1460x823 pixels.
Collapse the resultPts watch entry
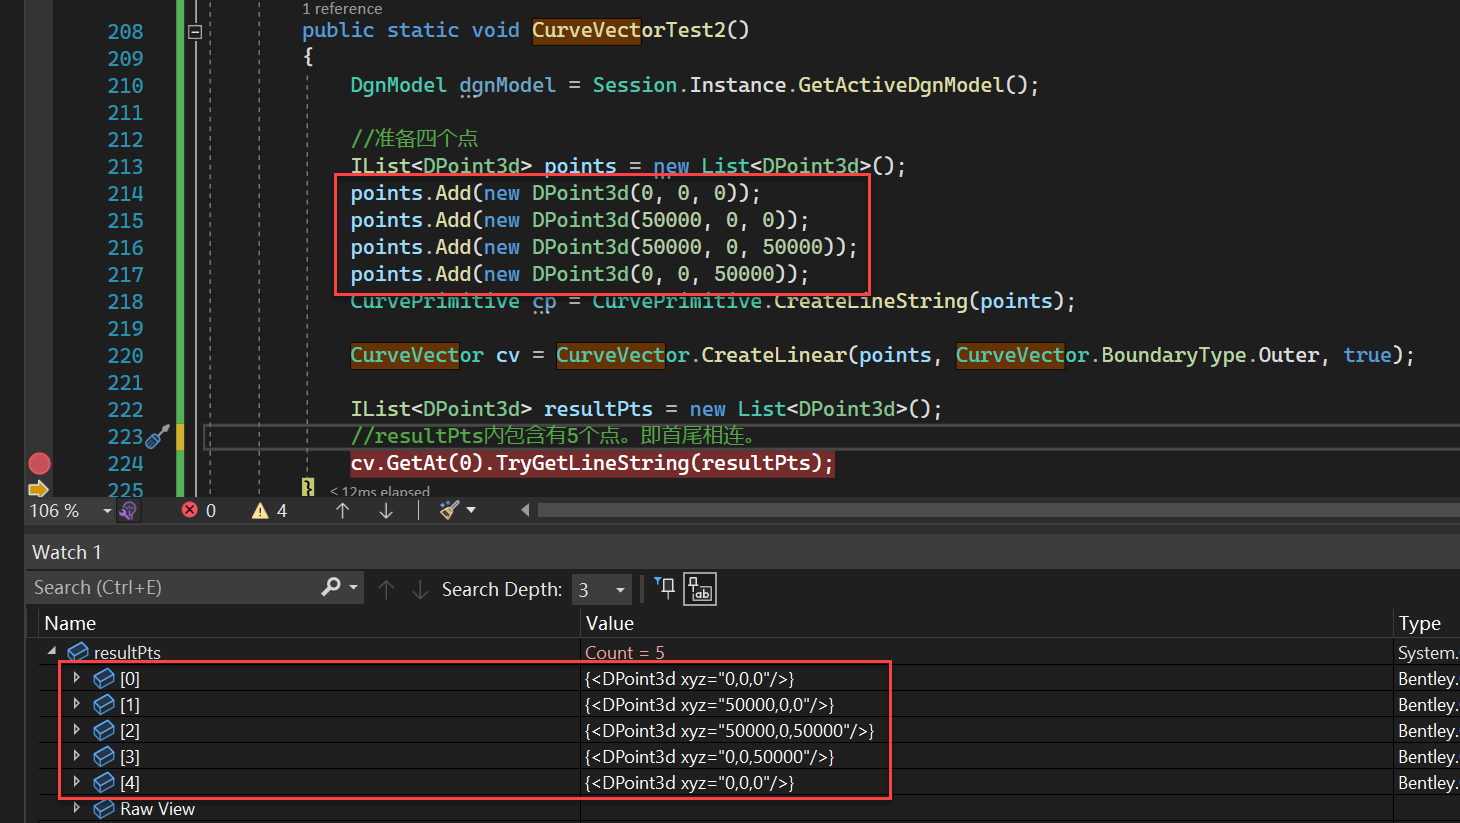(52, 651)
